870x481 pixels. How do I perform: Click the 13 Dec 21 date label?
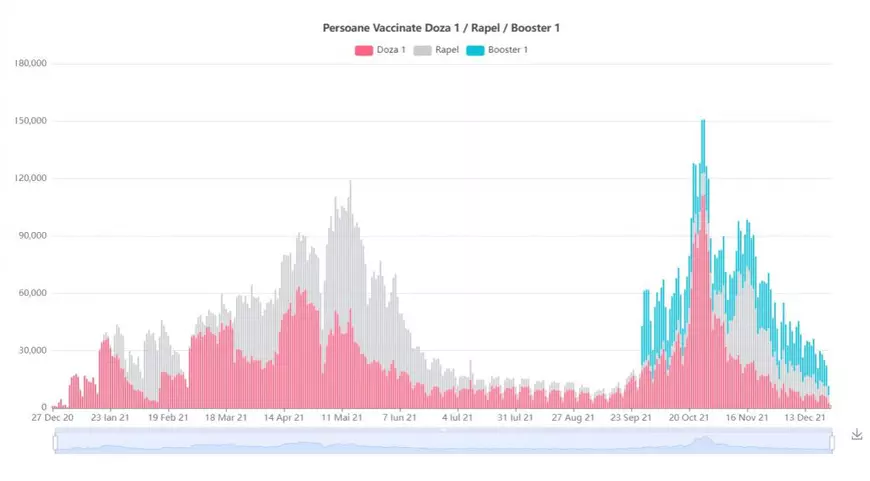coord(804,419)
